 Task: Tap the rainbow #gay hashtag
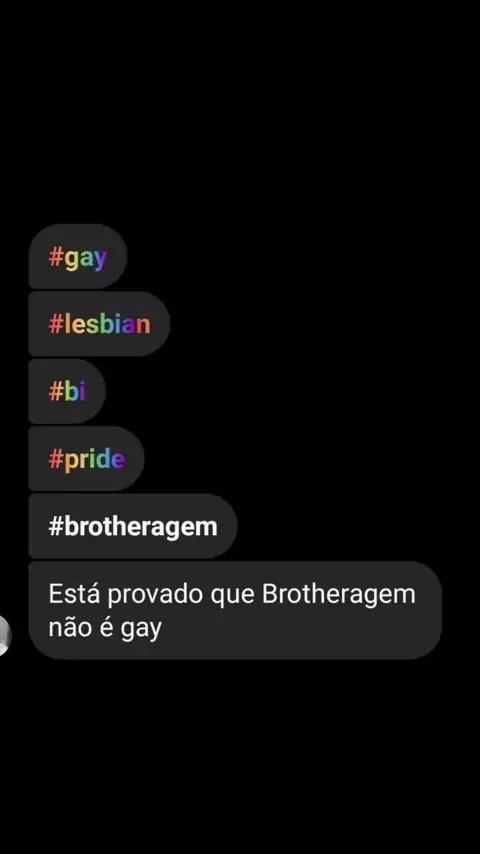(78, 258)
